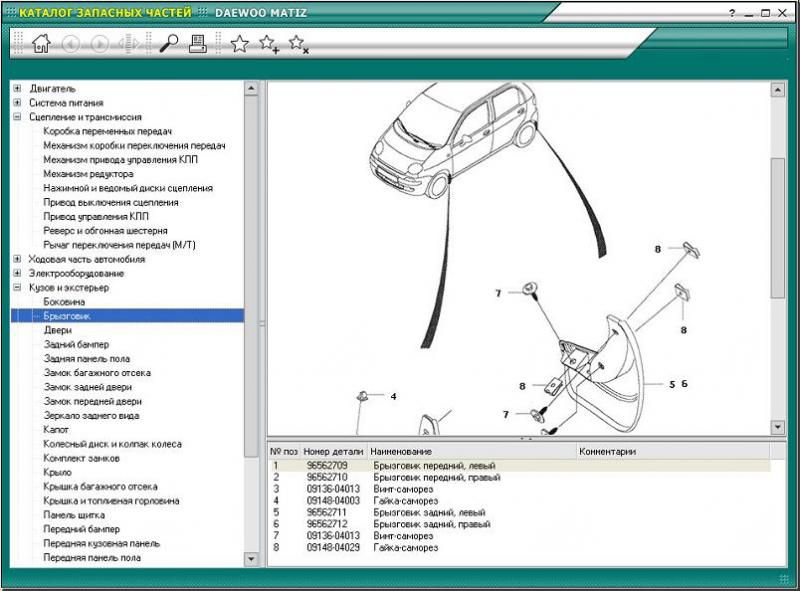Click the Номер детали column header
Screen dimensions: 800x591
pyautogui.click(x=332, y=451)
